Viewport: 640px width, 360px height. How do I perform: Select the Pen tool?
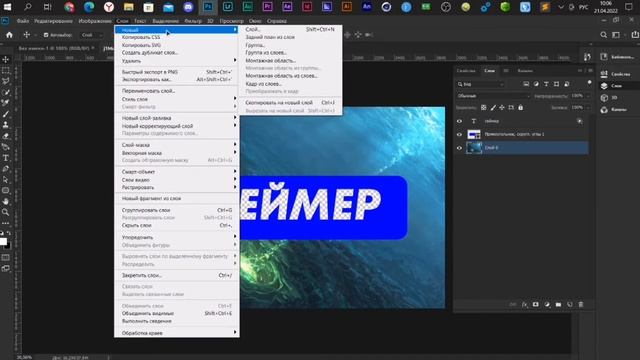6,169
